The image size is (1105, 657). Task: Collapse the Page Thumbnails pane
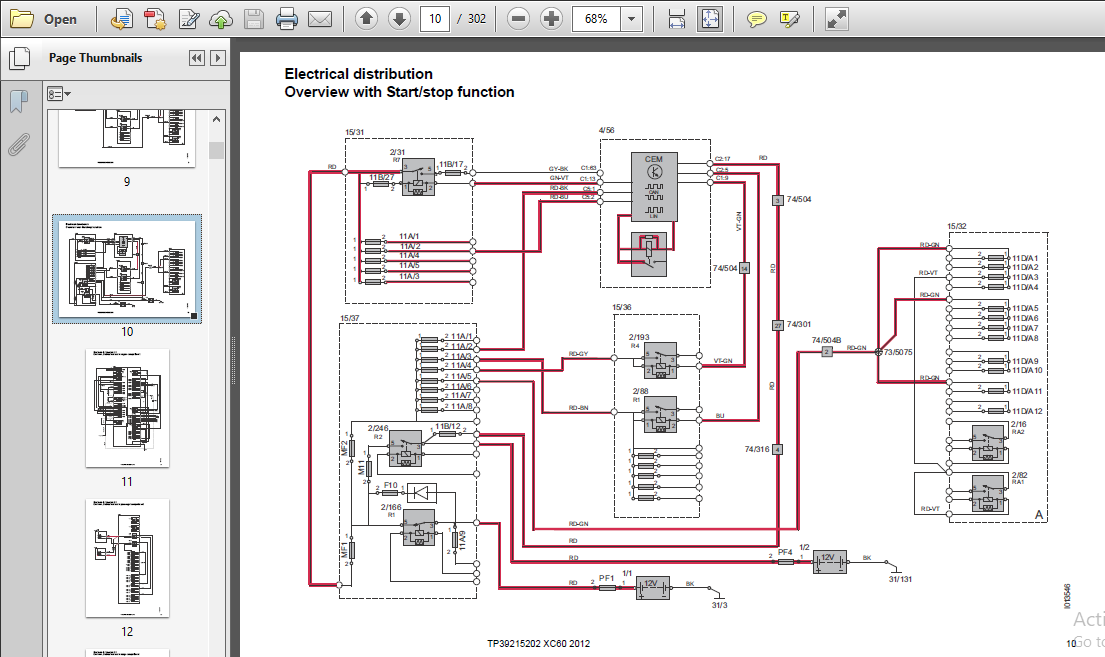pyautogui.click(x=197, y=58)
